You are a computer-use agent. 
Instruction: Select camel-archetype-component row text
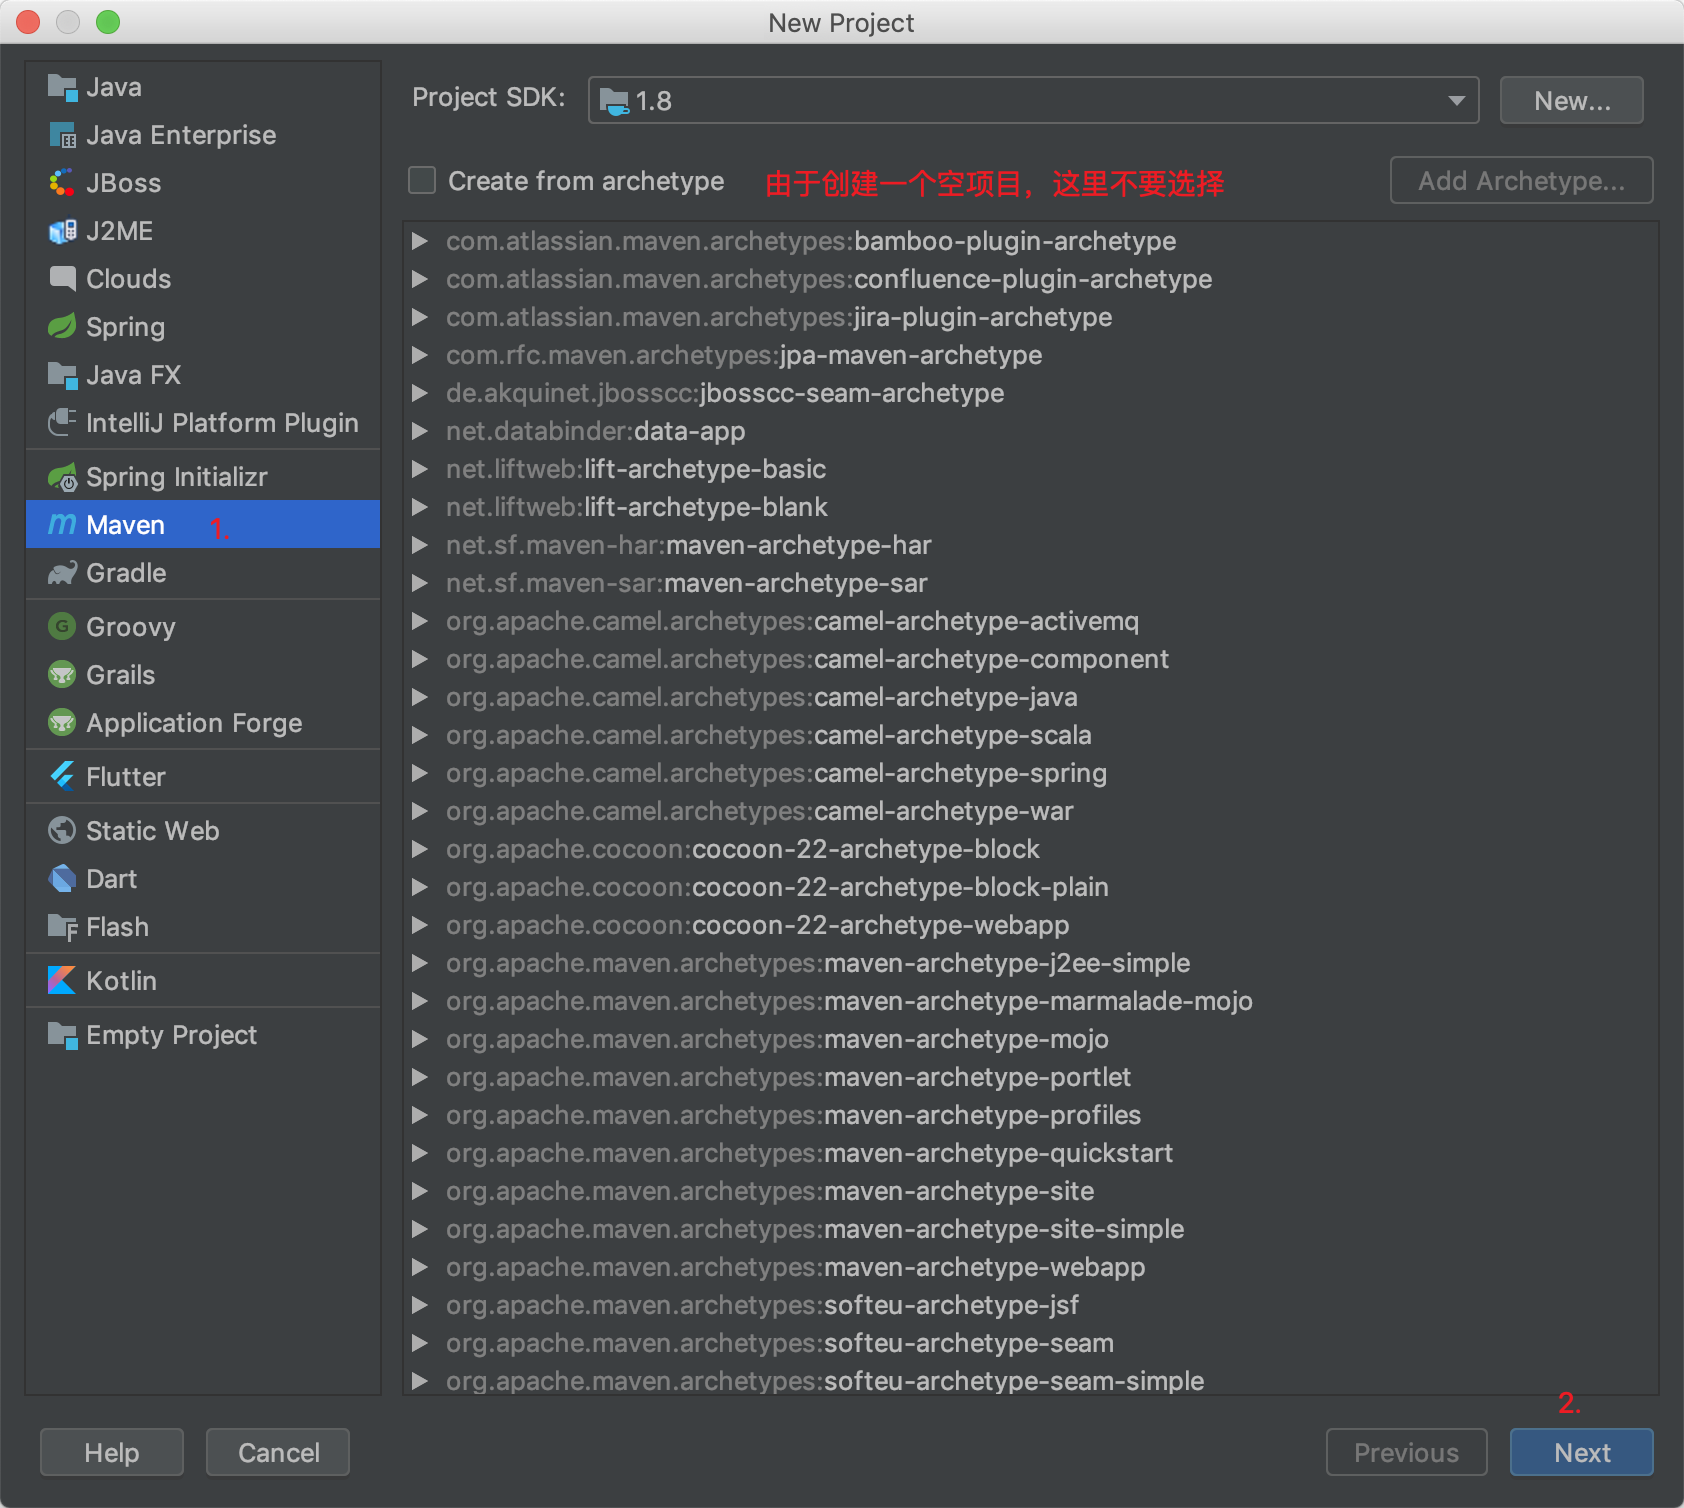tap(807, 659)
